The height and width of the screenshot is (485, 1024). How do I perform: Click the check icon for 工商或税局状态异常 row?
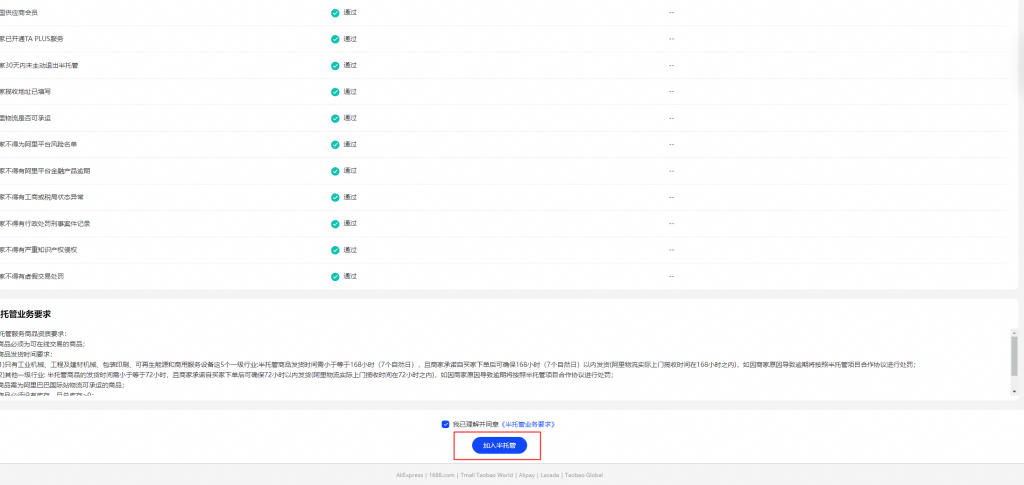[x=335, y=197]
